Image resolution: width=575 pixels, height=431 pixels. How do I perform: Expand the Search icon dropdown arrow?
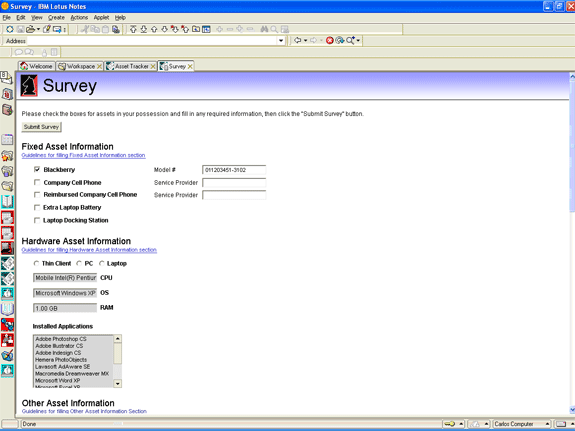pyautogui.click(x=358, y=40)
